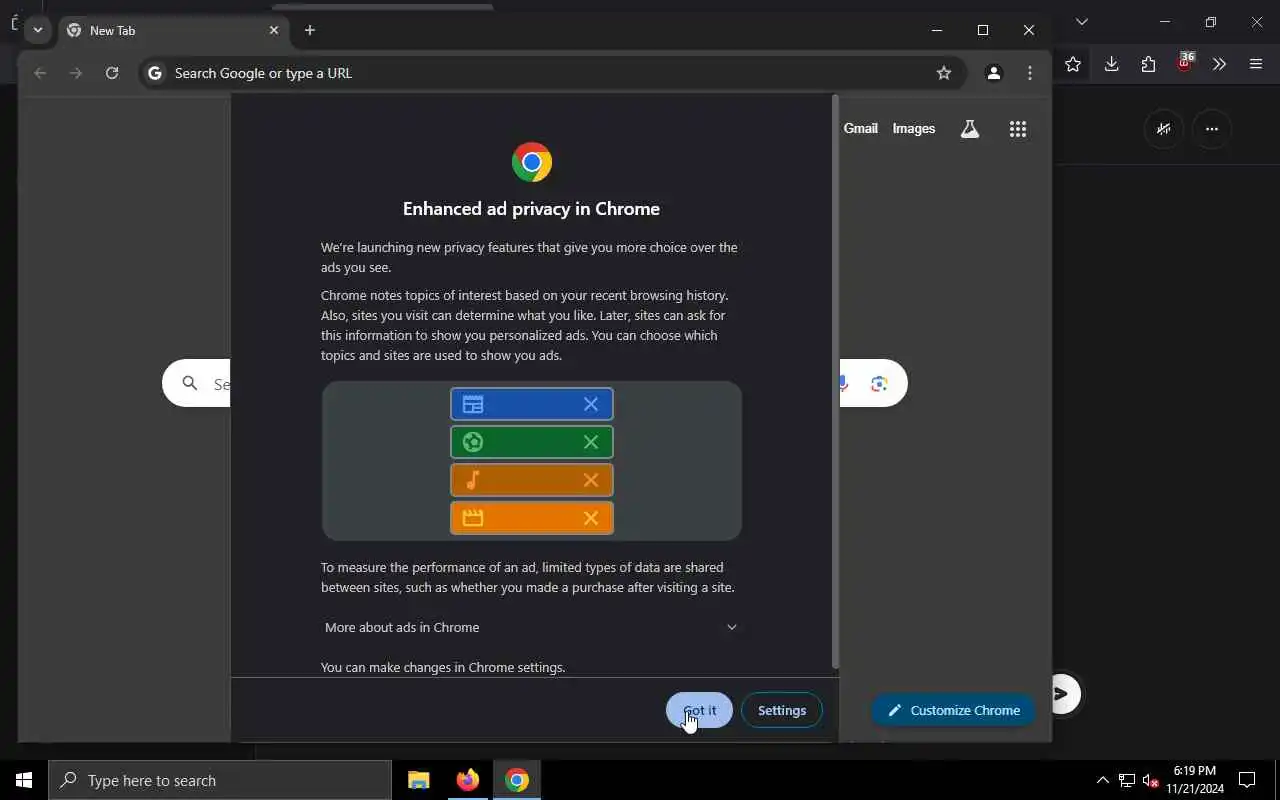The image size is (1280, 800).
Task: Show more Firefox toolbar tools chevron
Action: tap(1219, 64)
